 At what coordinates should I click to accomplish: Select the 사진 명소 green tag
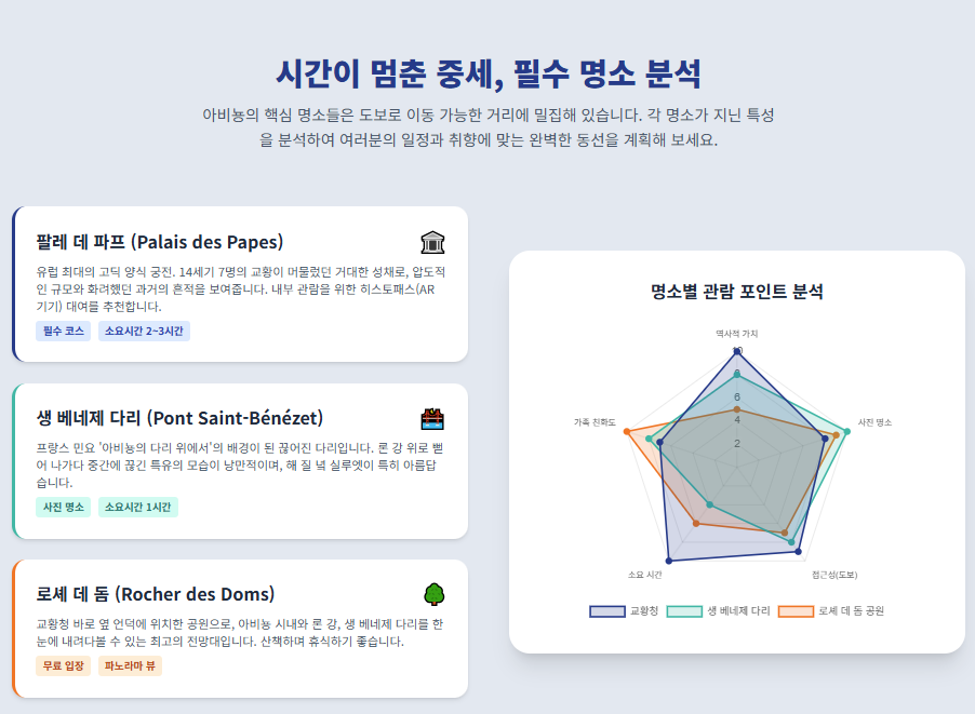coord(63,507)
